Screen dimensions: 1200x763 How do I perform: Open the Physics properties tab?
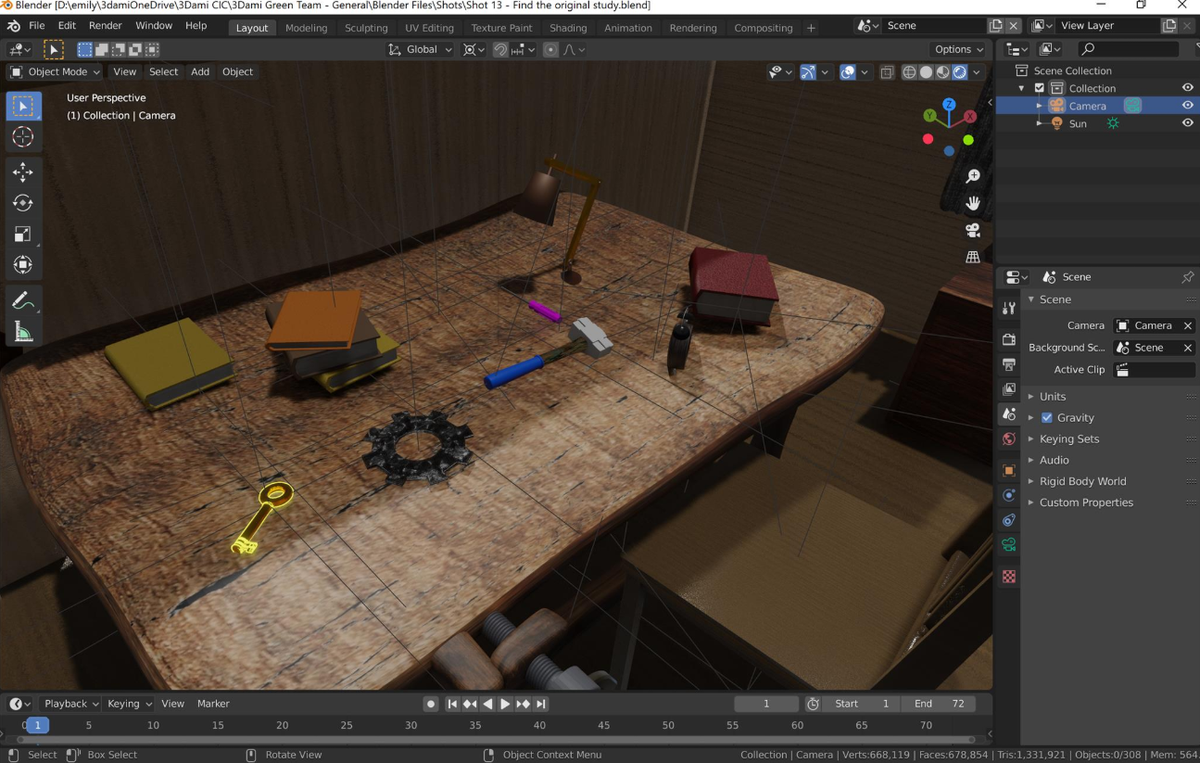point(1009,495)
